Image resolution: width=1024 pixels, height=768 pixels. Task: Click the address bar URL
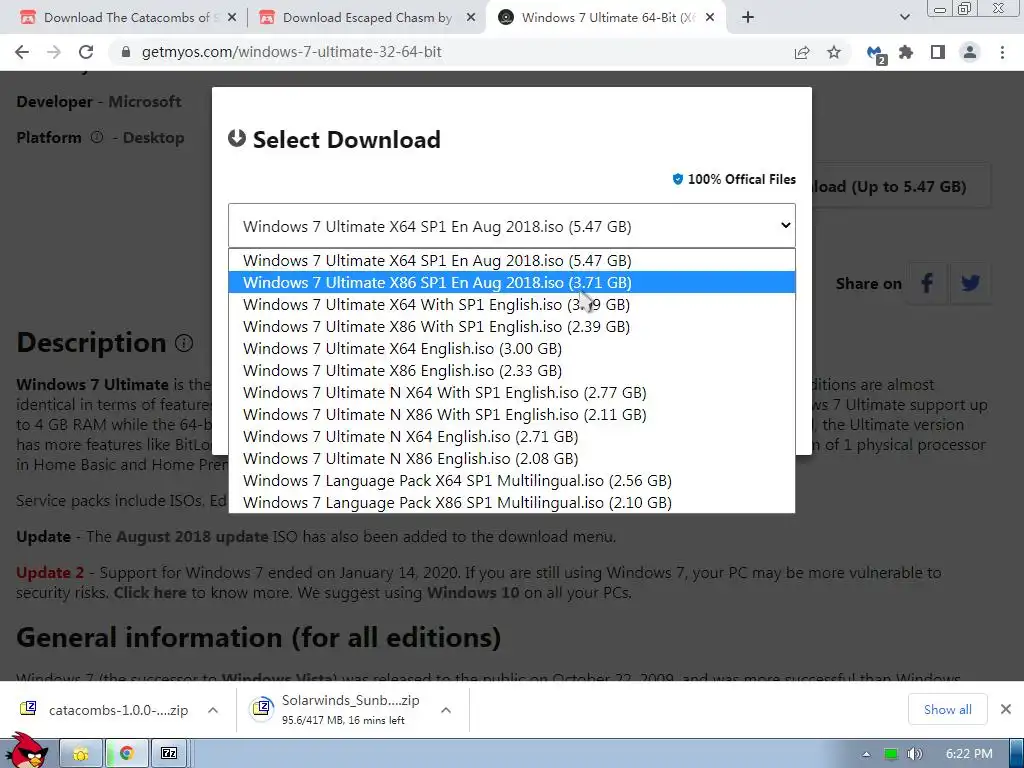pyautogui.click(x=291, y=52)
